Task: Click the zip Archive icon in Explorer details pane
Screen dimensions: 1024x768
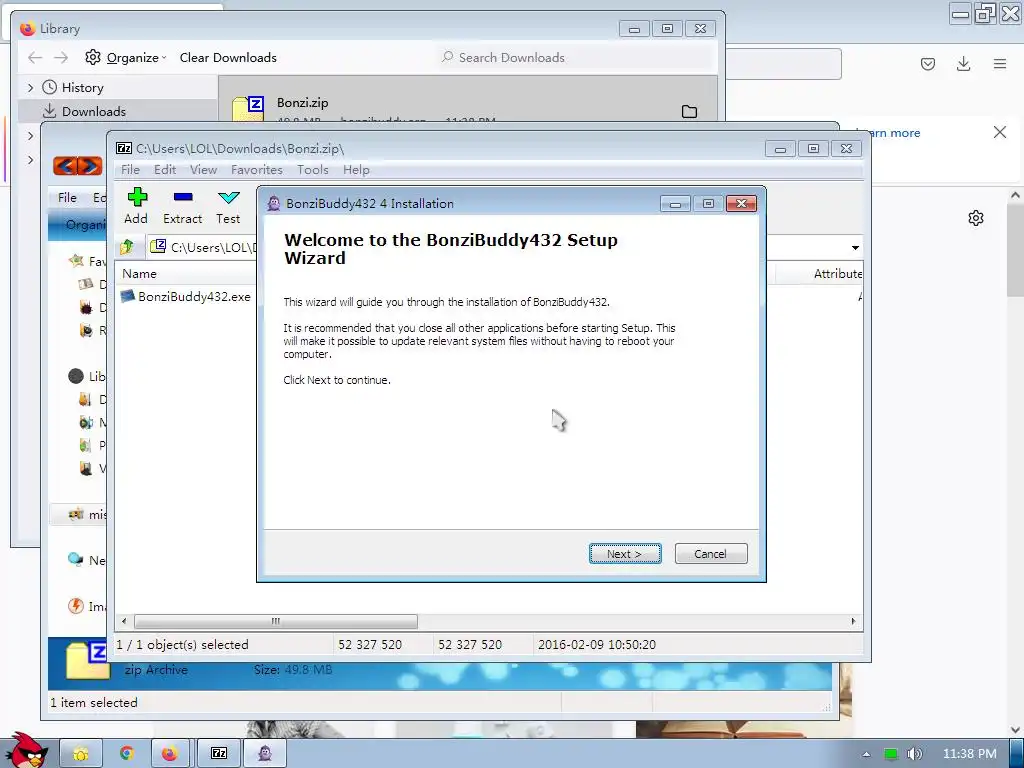Action: click(x=87, y=660)
